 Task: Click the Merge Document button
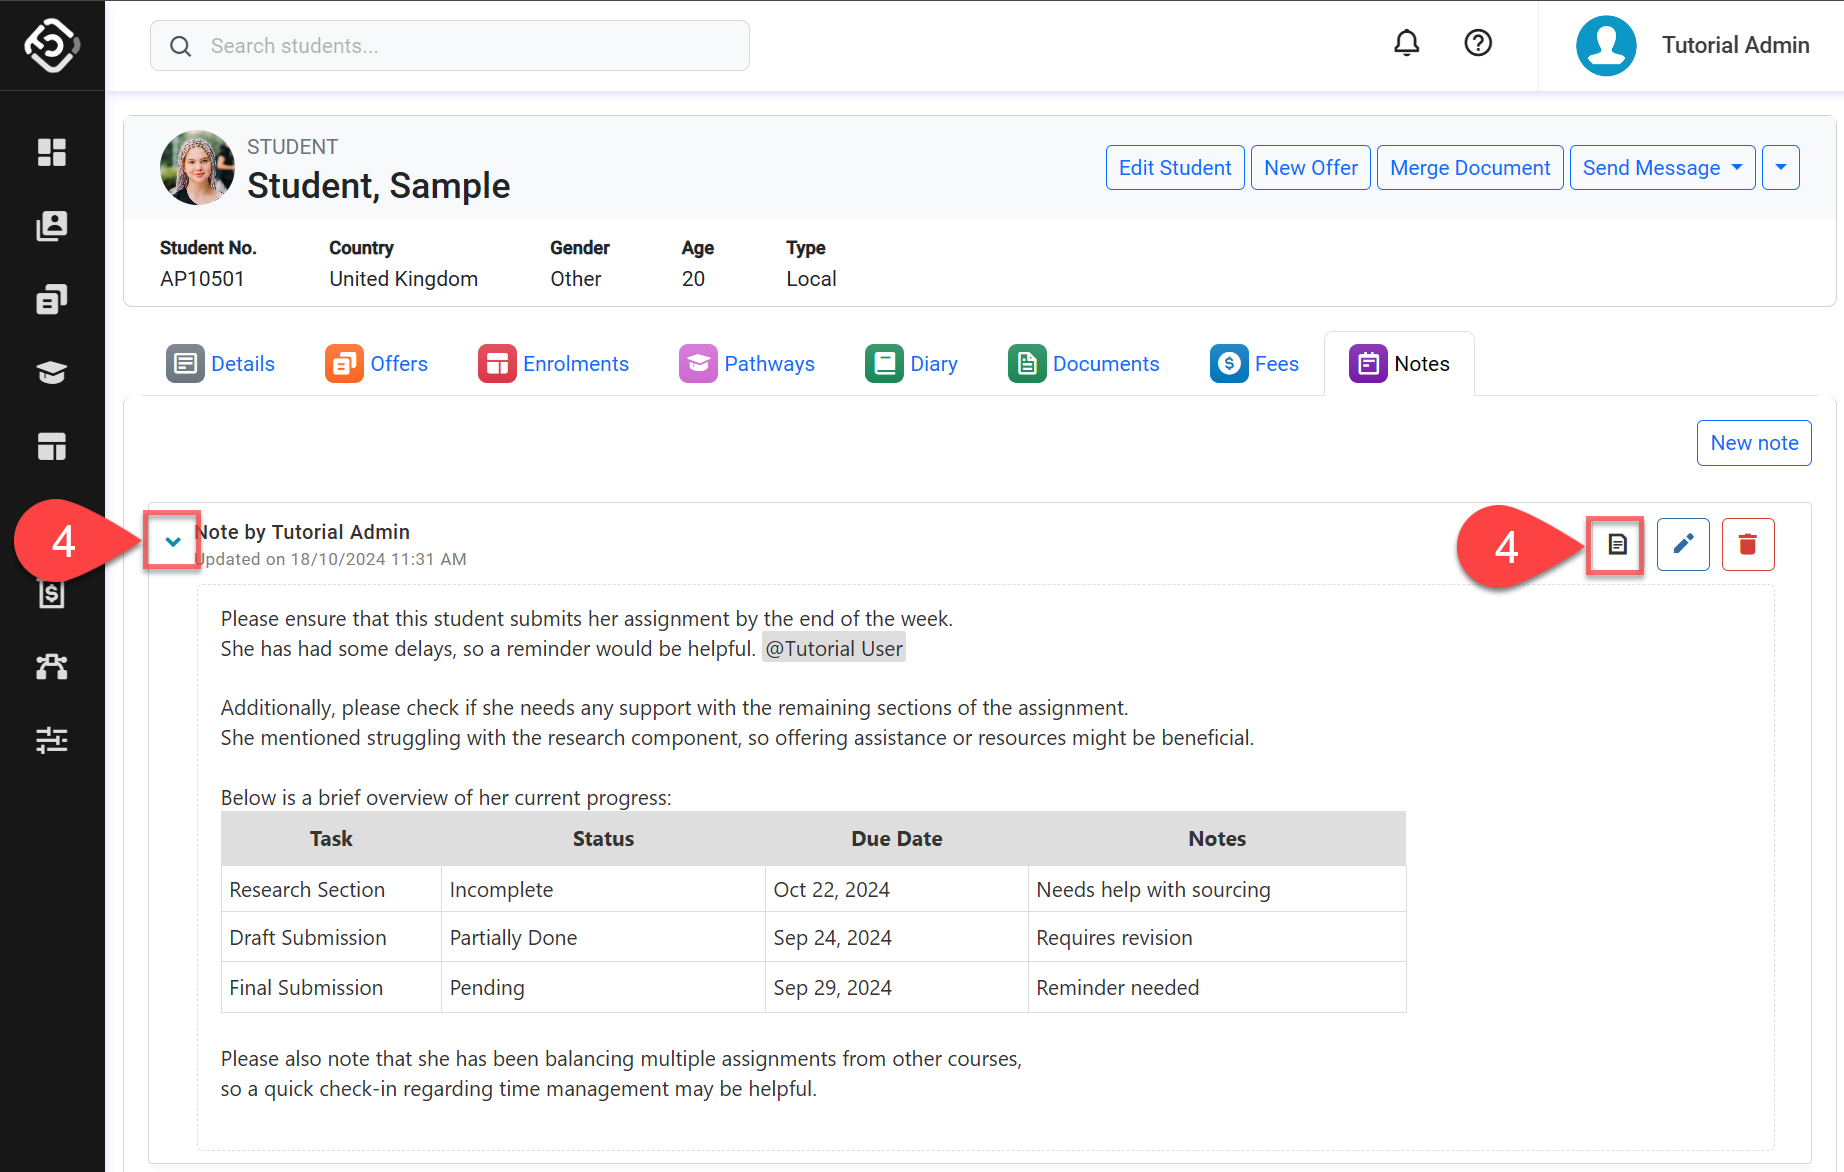[x=1469, y=168]
